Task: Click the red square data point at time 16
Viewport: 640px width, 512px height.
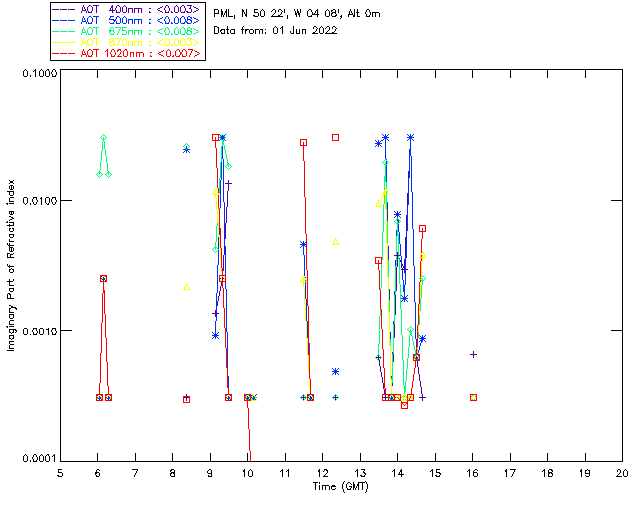Action: [x=473, y=397]
